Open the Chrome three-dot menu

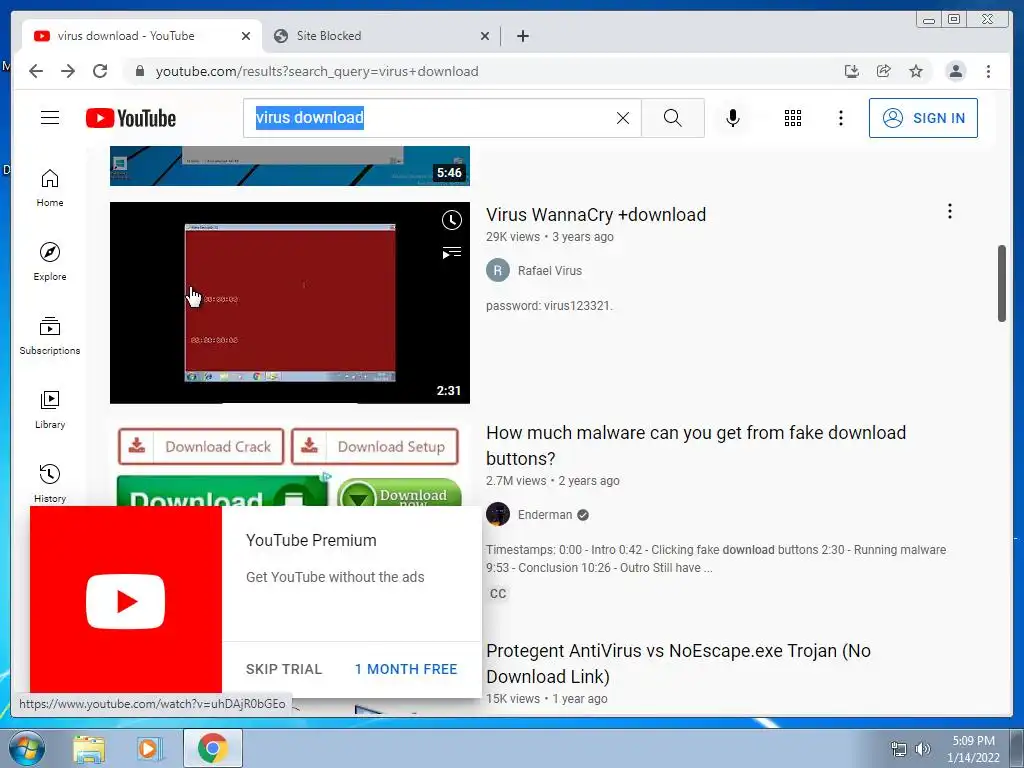click(x=988, y=71)
